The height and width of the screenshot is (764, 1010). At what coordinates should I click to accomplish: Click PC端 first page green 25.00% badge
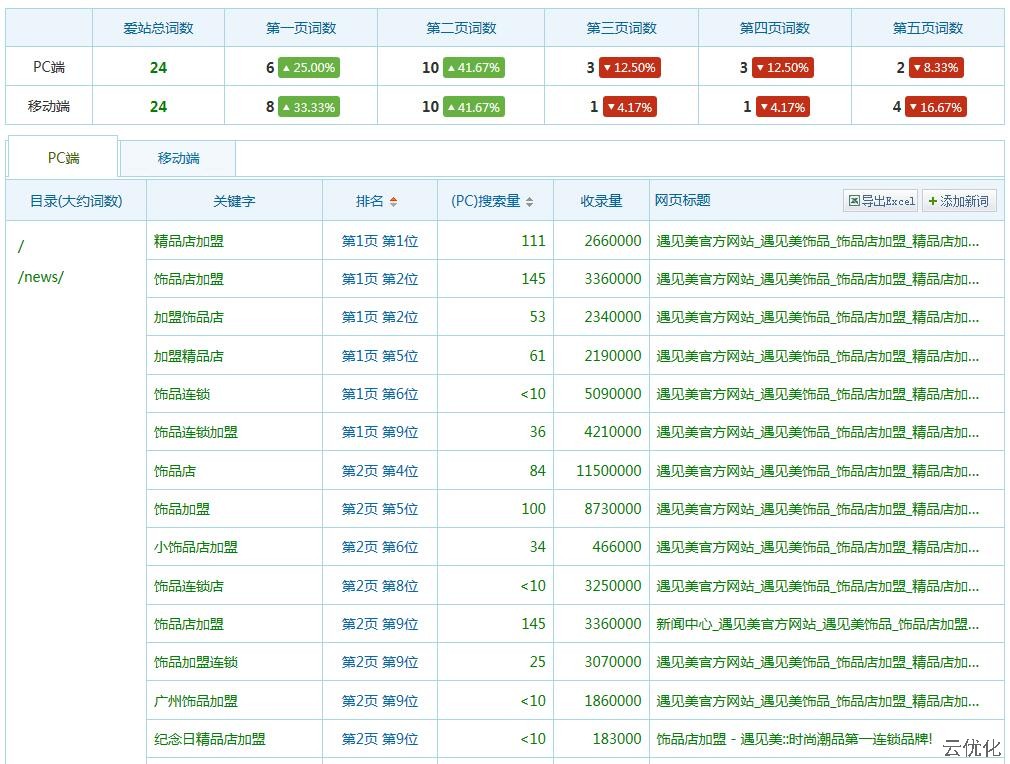click(x=308, y=68)
